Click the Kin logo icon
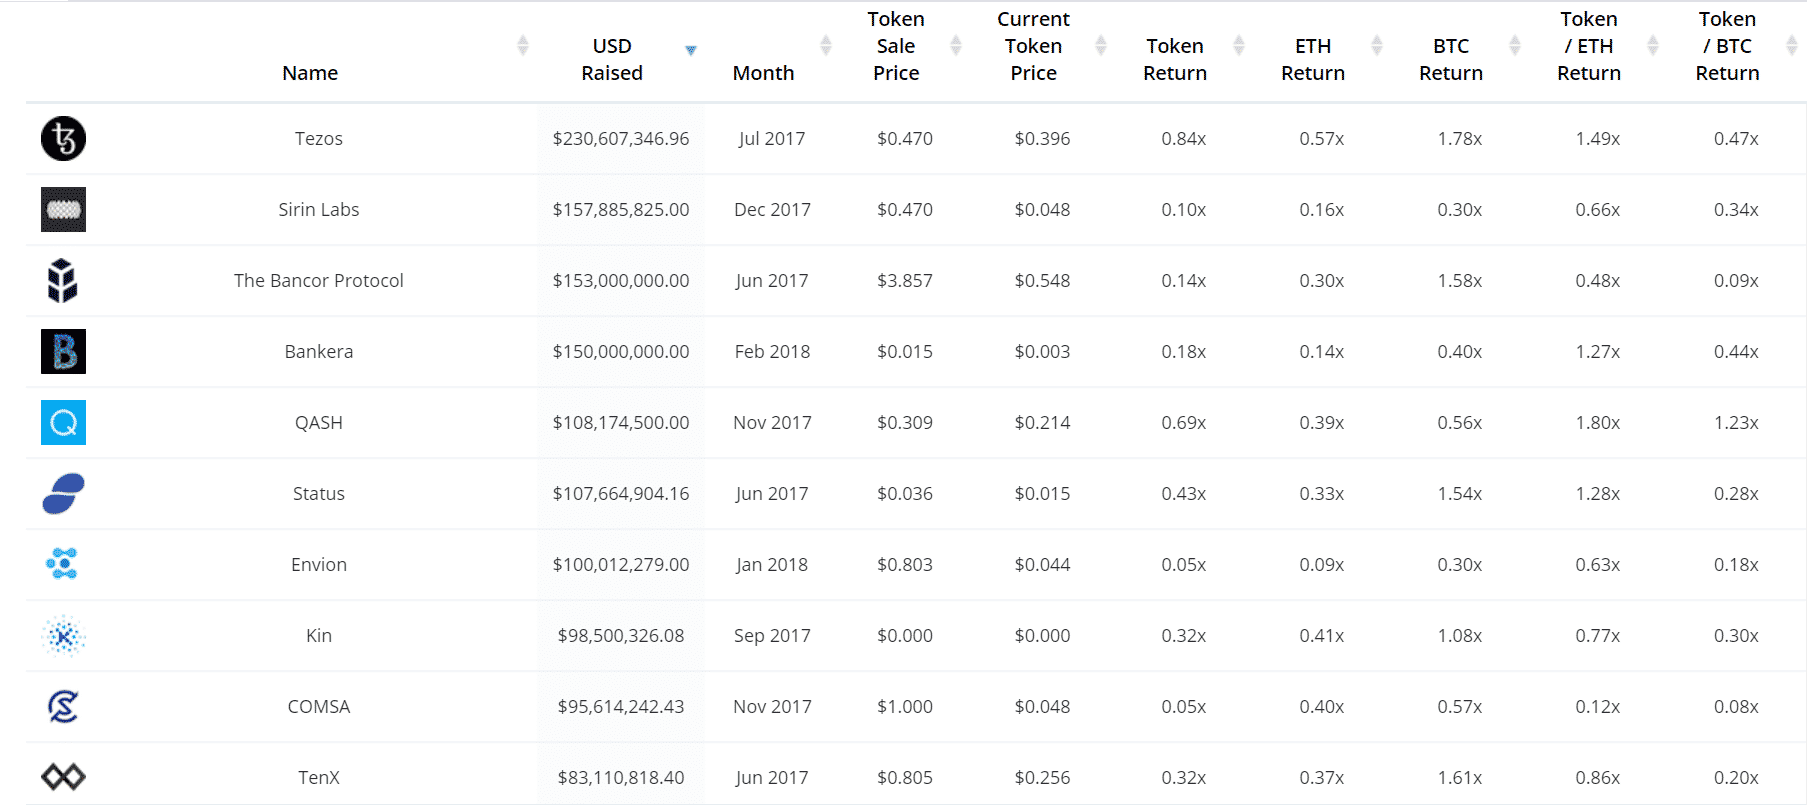1807x805 pixels. tap(63, 635)
